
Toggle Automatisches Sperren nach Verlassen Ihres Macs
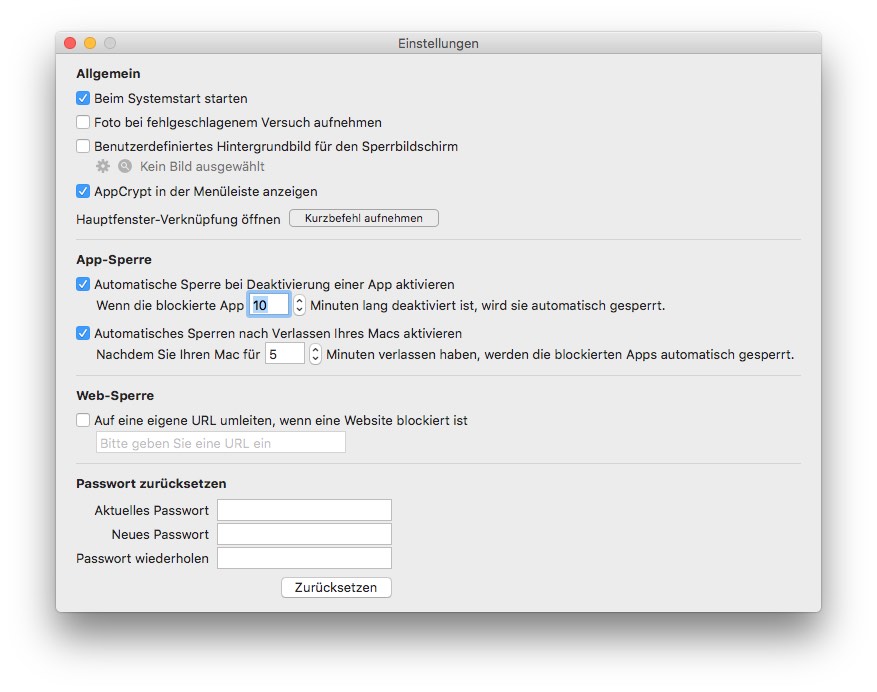83,334
